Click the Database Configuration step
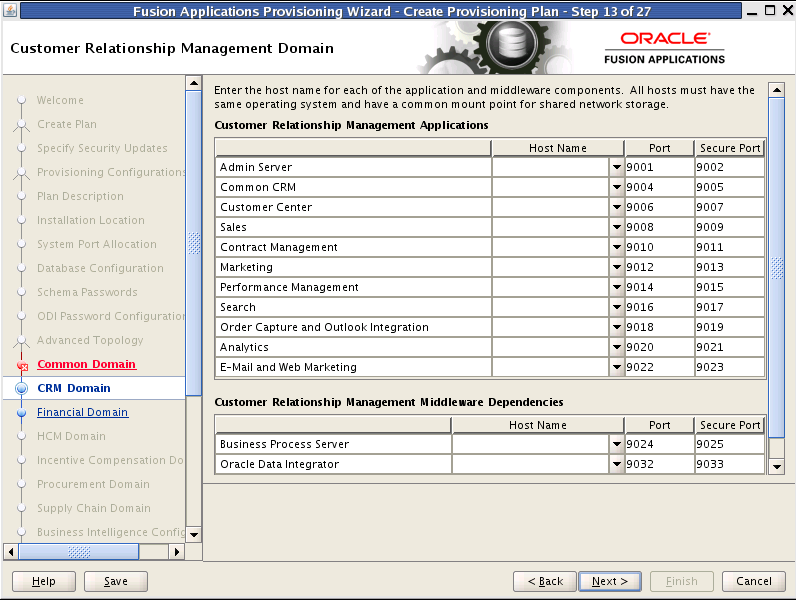Screen dimensions: 796x600 click(x=101, y=268)
